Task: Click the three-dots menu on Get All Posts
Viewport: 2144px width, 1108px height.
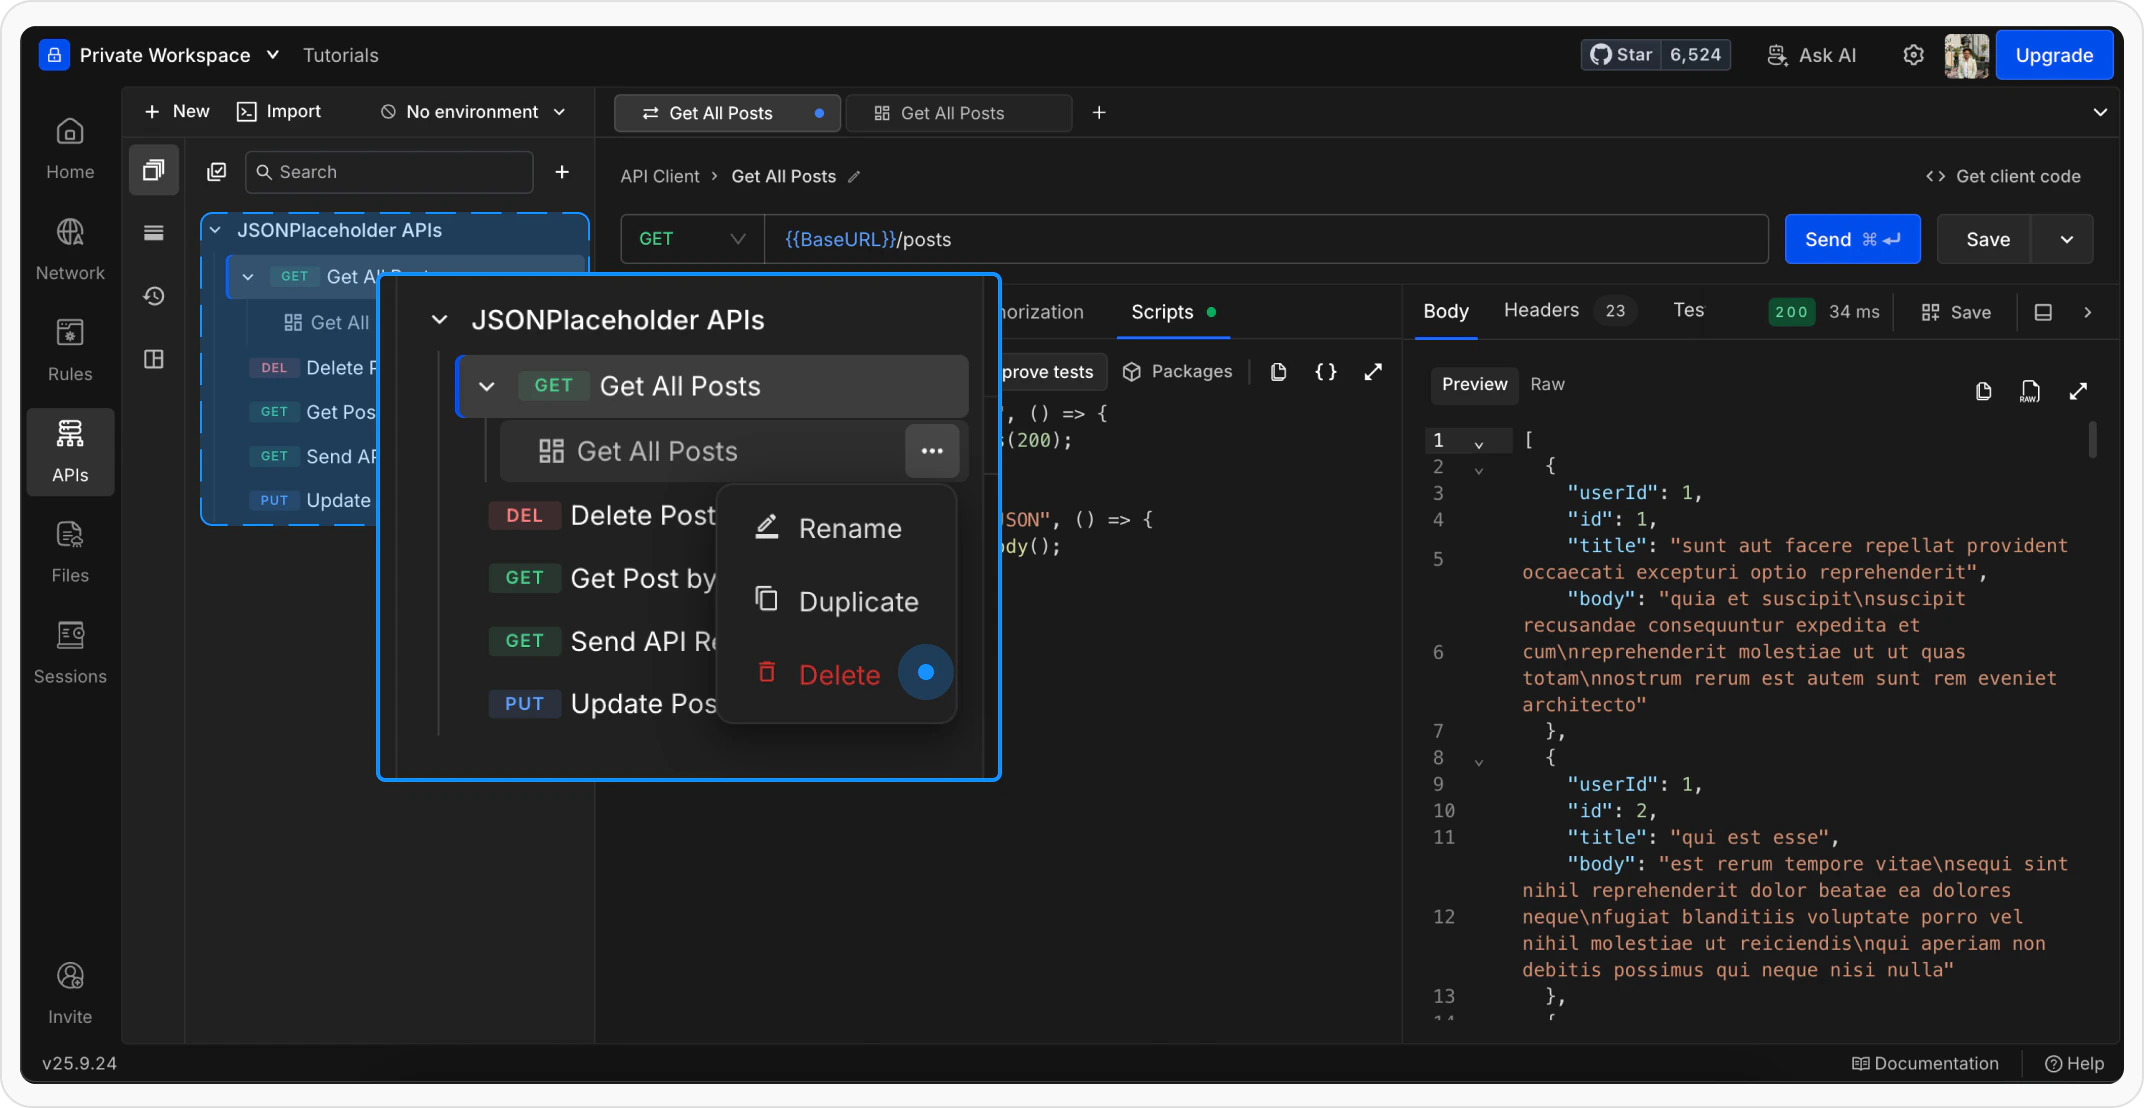Action: pos(931,451)
